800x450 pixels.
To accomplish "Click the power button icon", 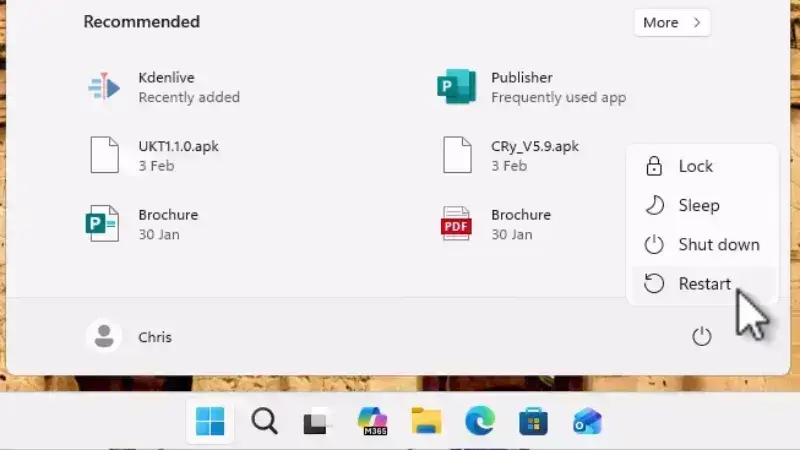I will click(702, 337).
